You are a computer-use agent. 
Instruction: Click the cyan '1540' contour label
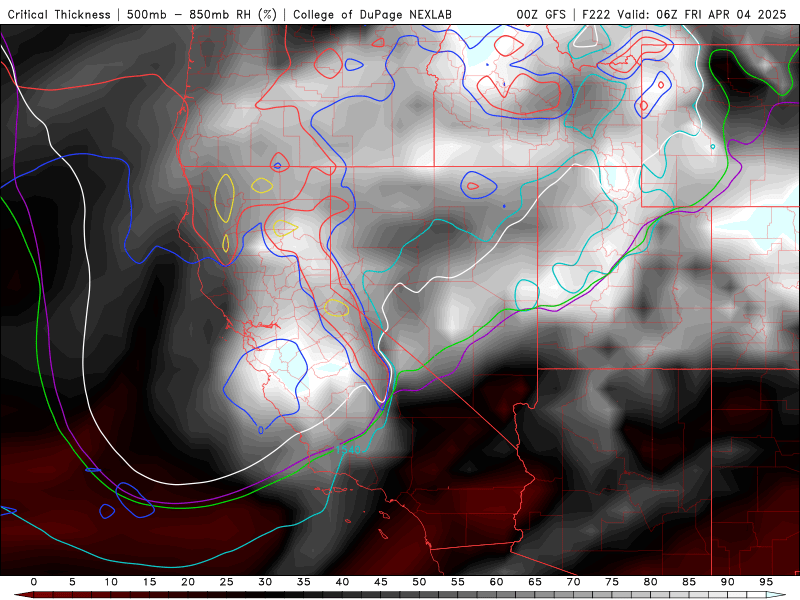[348, 449]
